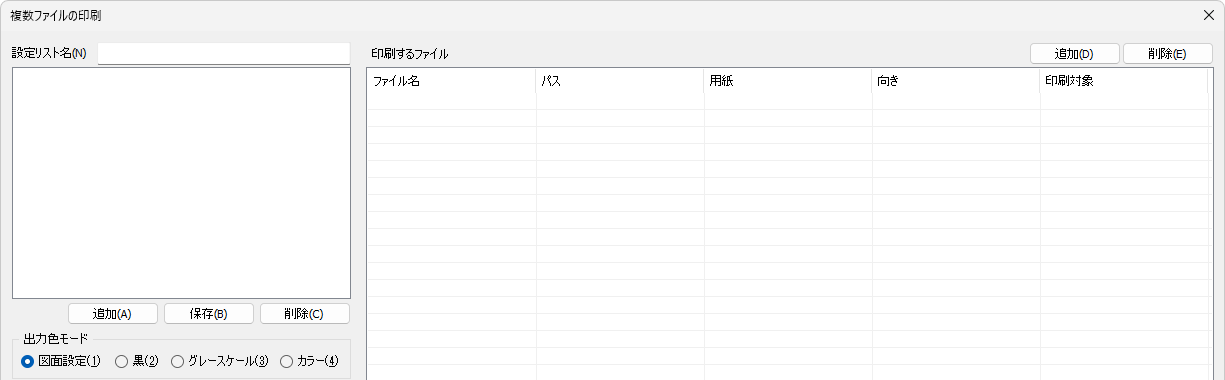The width and height of the screenshot is (1225, 380).
Task: Click 追加(A) button under settings list
Action: point(113,314)
